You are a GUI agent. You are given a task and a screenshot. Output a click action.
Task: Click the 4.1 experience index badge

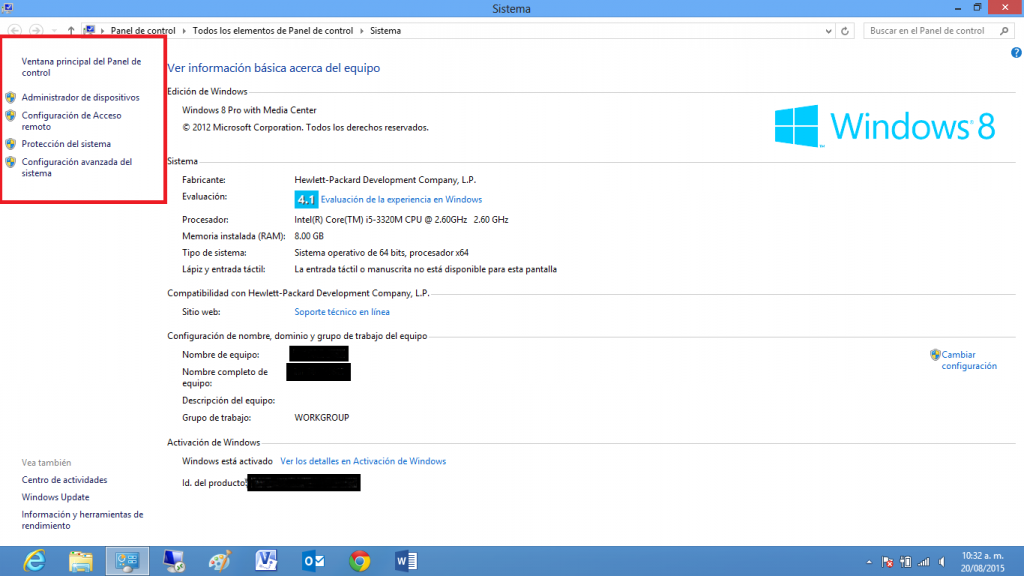click(x=306, y=200)
